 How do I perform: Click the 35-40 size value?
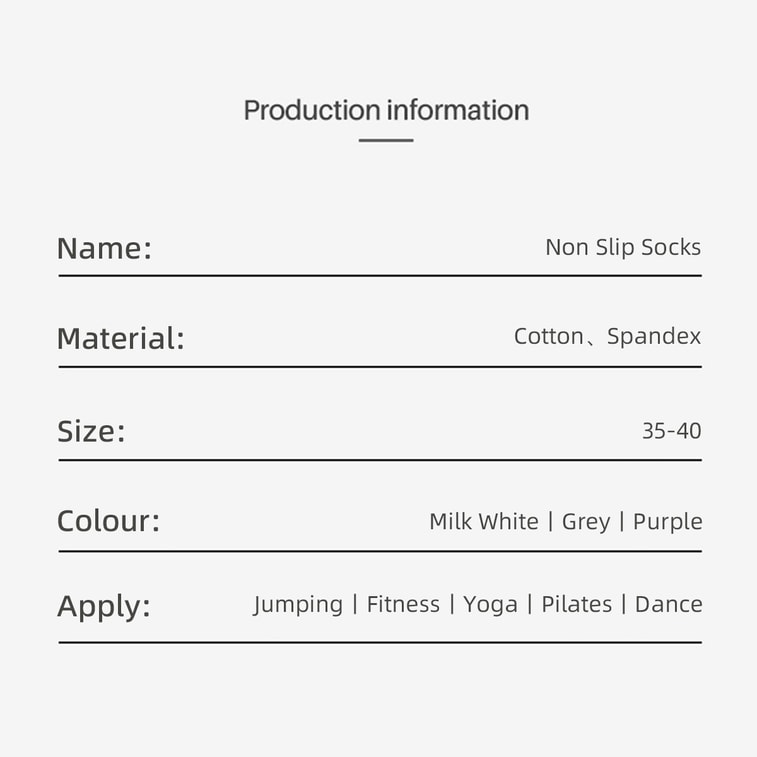pos(671,431)
